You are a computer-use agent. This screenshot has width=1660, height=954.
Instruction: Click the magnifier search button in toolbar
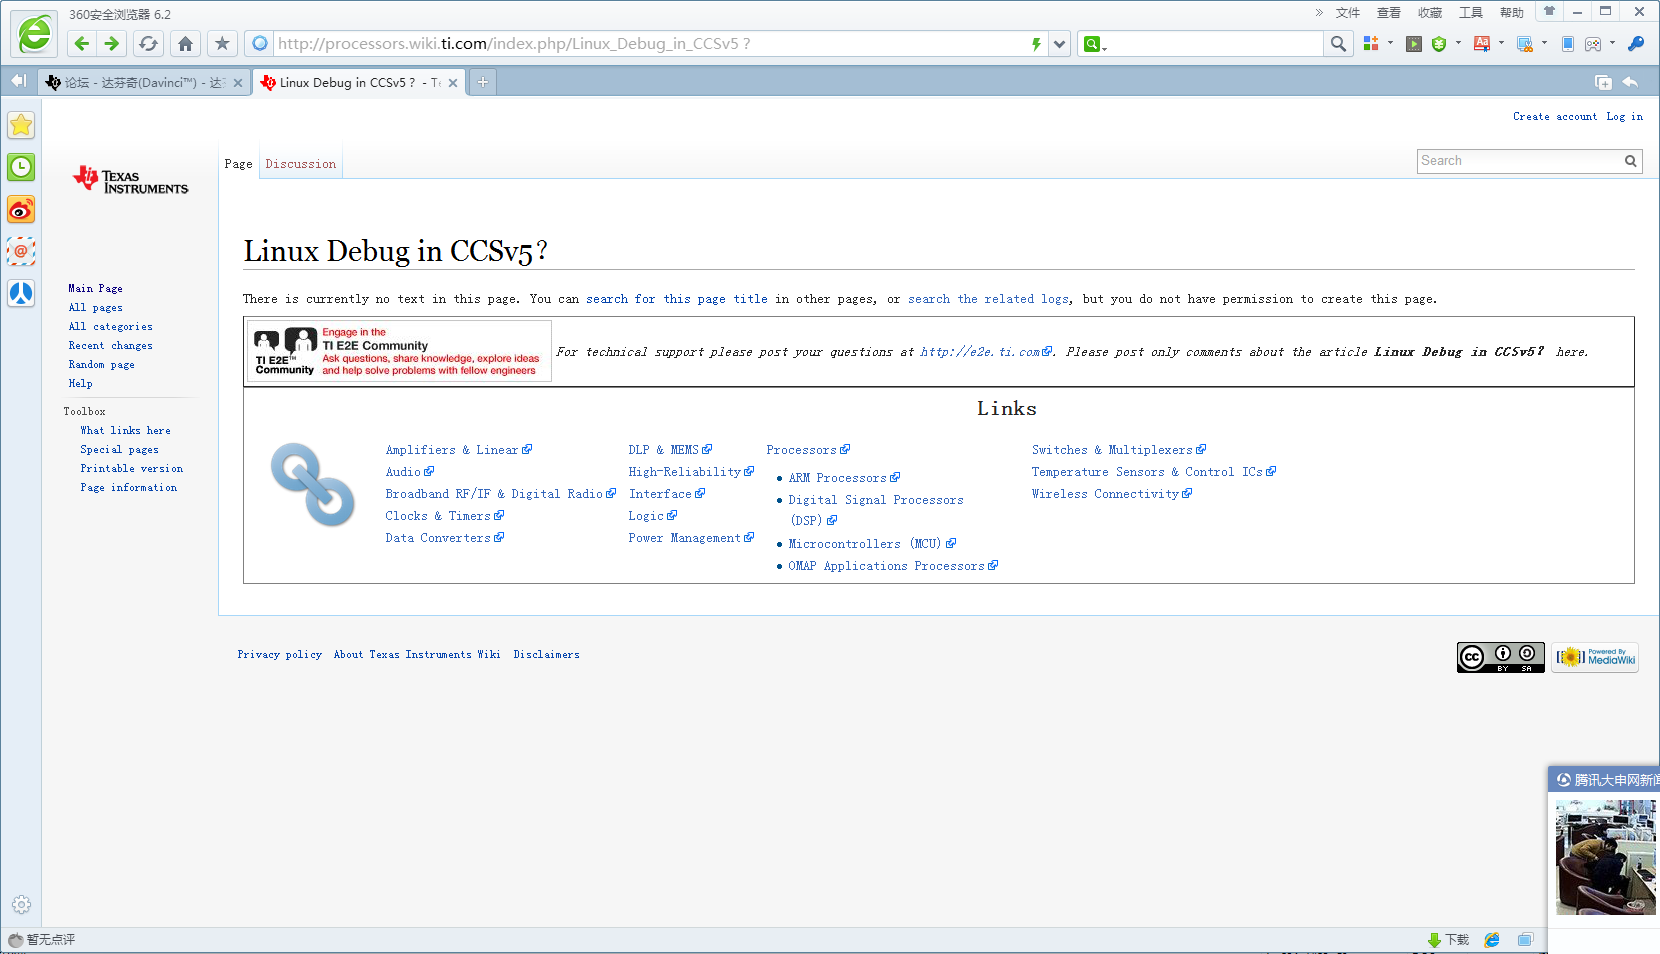point(1338,44)
